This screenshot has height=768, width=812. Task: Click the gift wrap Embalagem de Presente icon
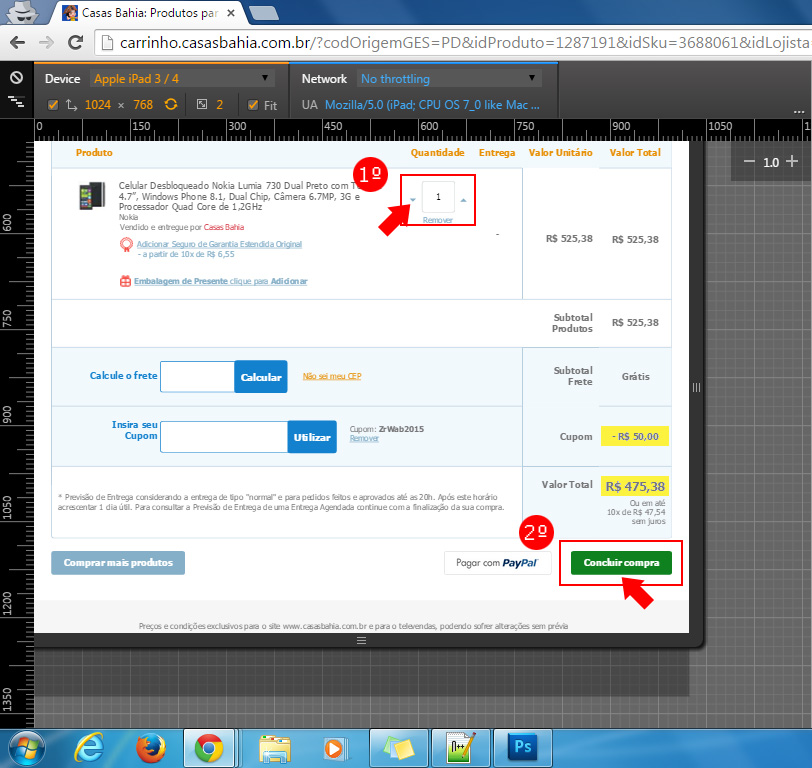125,282
